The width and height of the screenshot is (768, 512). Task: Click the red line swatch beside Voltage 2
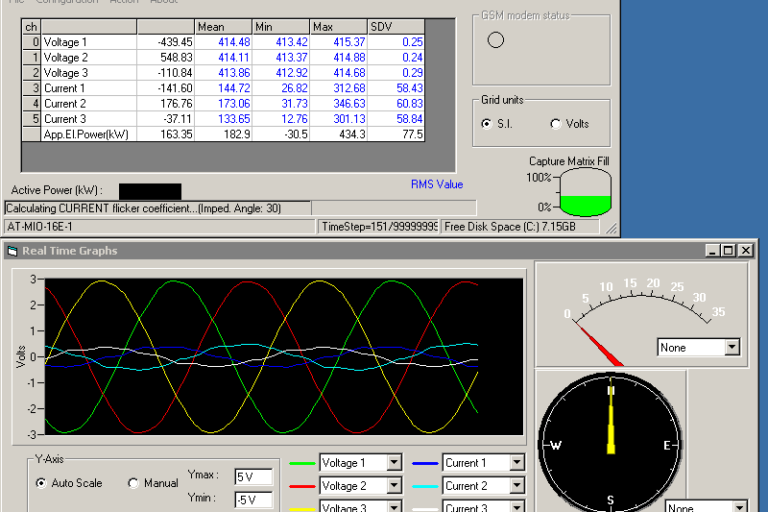click(302, 486)
